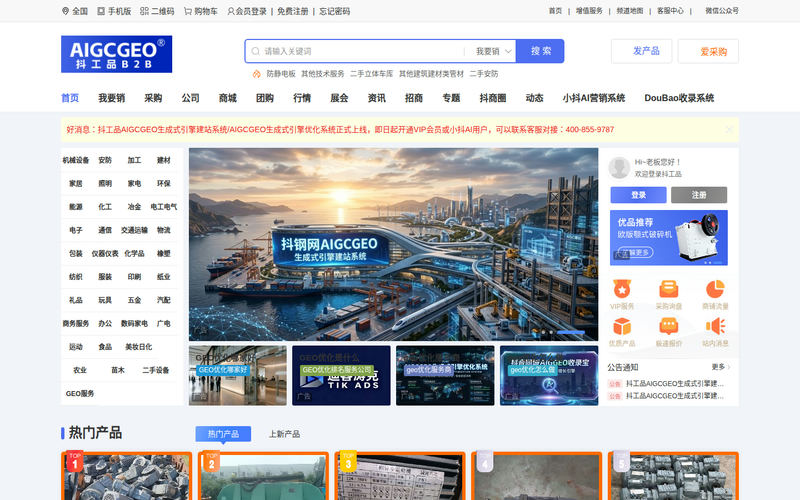The height and width of the screenshot is (500, 800).
Task: Open the 站内消息 megaphone icon
Action: (715, 326)
